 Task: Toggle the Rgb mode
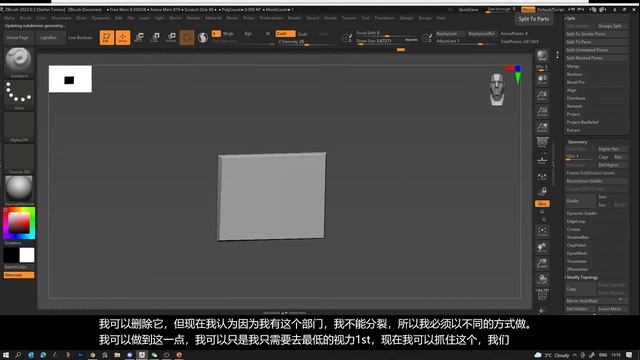point(248,34)
